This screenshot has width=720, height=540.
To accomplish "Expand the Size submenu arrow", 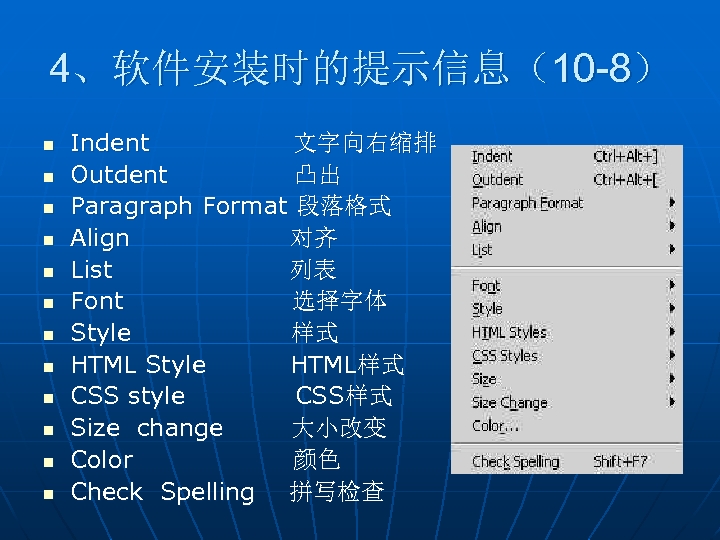I will click(x=672, y=378).
